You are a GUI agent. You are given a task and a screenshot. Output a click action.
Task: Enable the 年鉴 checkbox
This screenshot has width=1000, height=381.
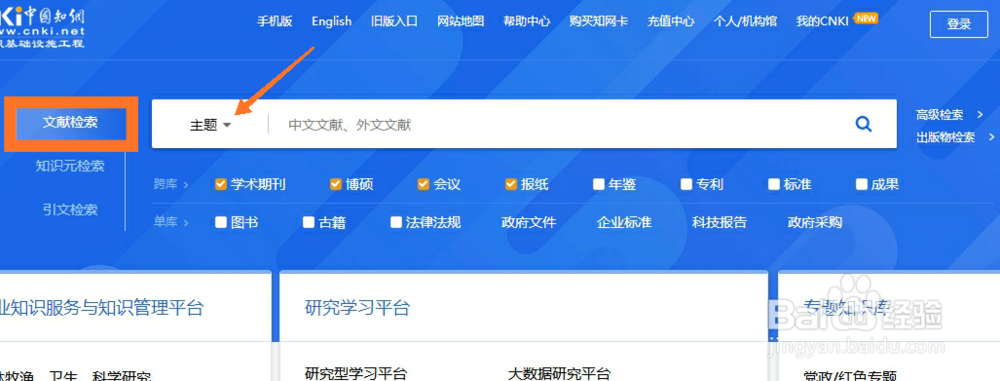pos(598,184)
